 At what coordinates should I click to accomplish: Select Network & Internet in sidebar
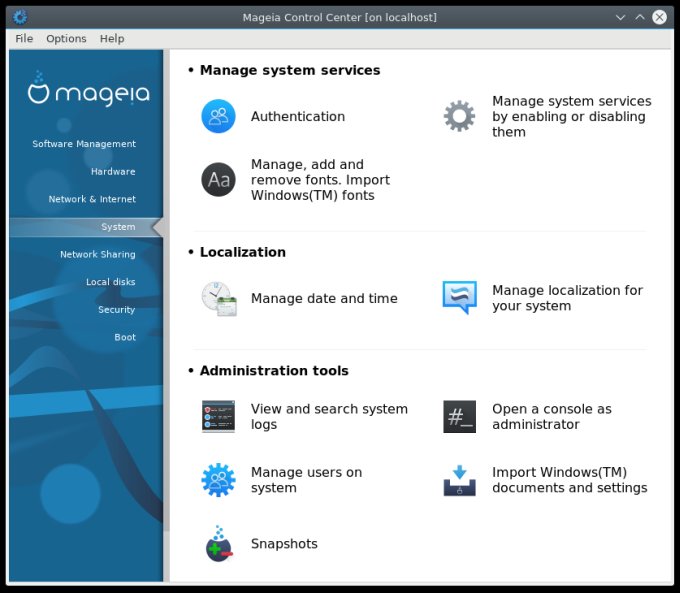point(92,199)
